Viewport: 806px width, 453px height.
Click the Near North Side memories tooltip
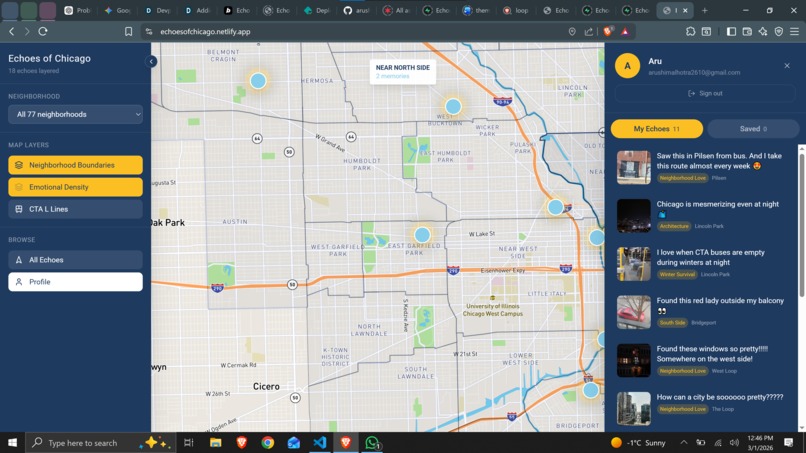tap(402, 71)
